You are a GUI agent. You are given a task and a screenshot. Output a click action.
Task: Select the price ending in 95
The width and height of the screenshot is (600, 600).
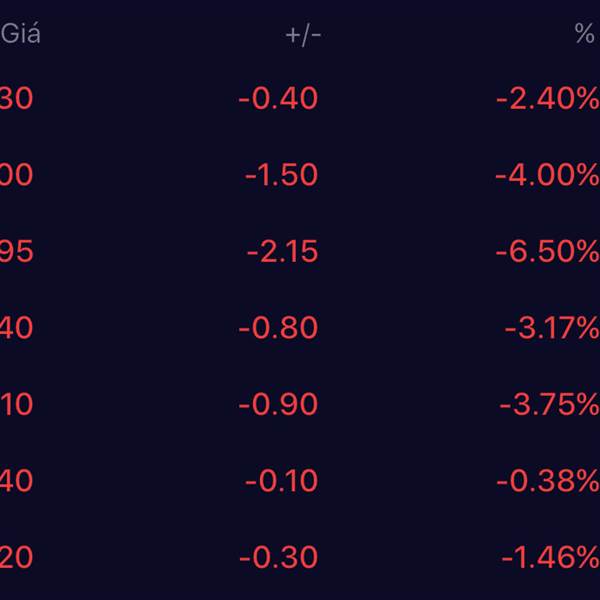click(17, 251)
